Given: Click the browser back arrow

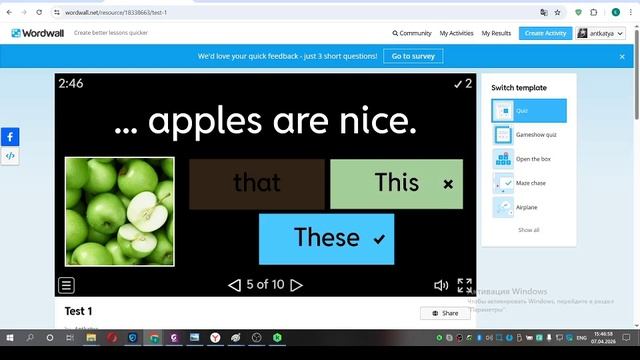Looking at the screenshot, I should click(x=9, y=13).
